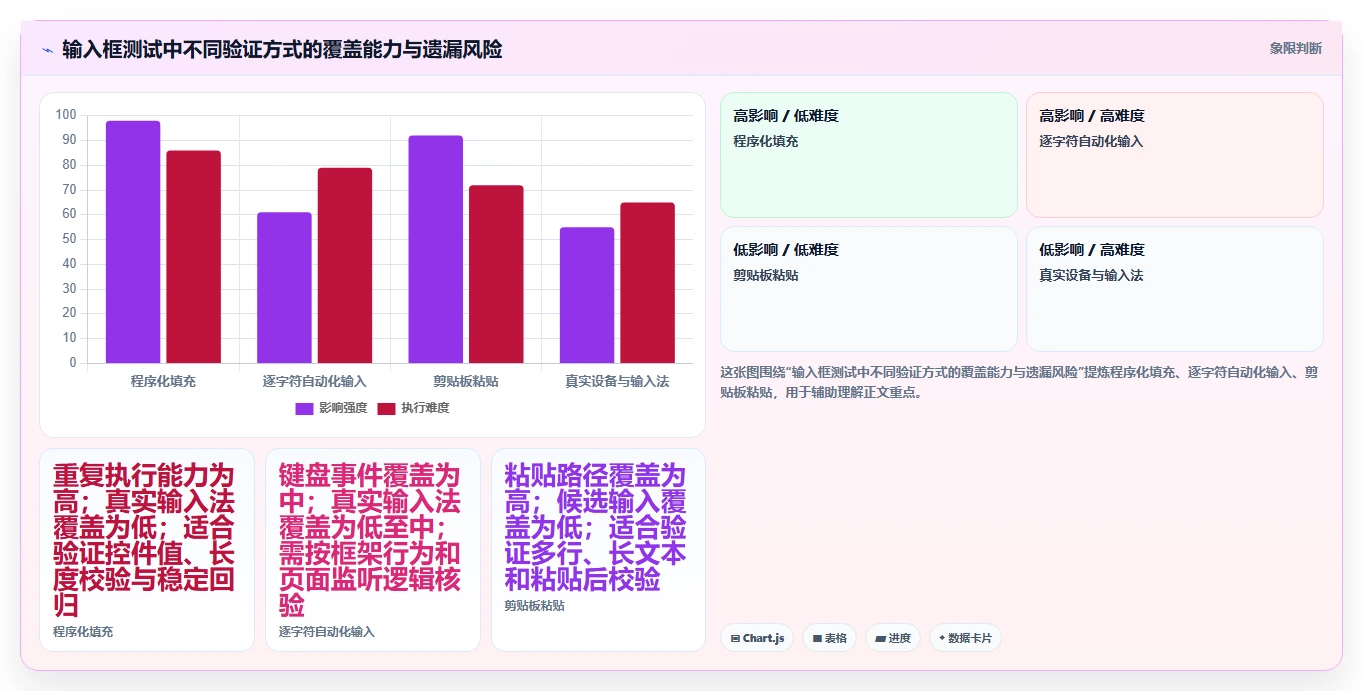Click the main title 输入框测试中不同验证方式
Screen dimensions: 1363x691
(x=282, y=49)
